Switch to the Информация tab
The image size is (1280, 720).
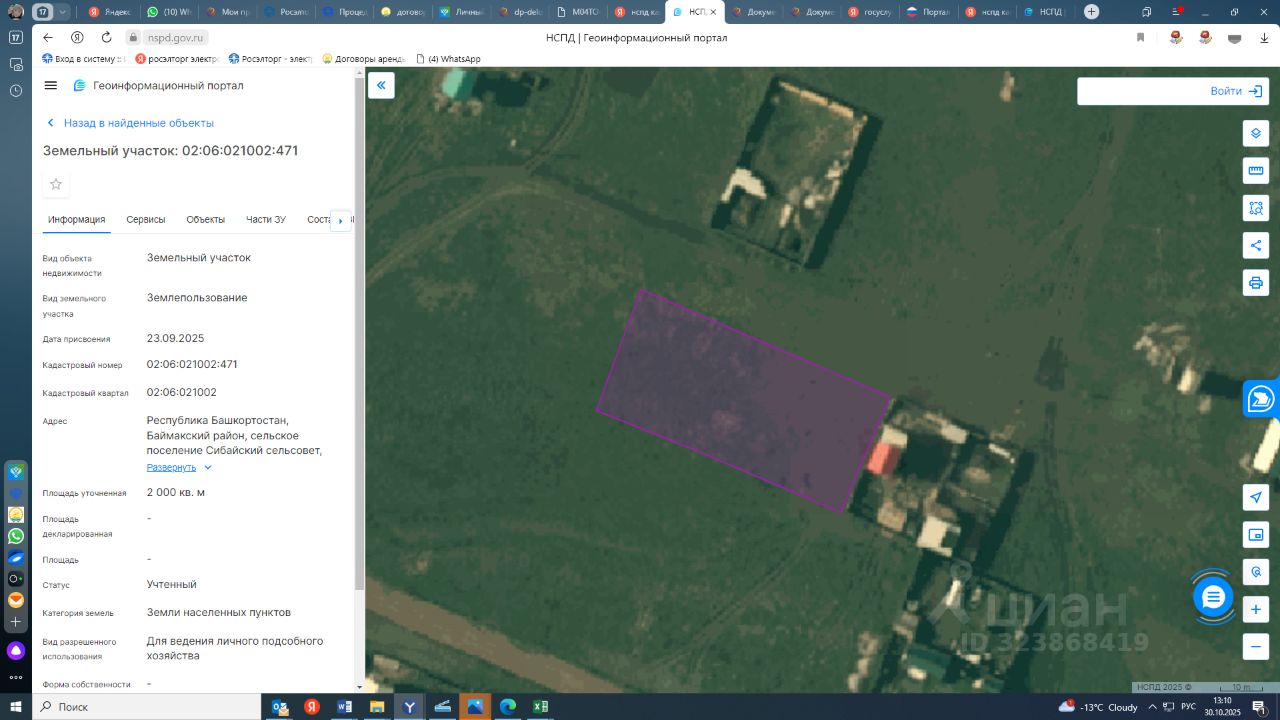(77, 220)
